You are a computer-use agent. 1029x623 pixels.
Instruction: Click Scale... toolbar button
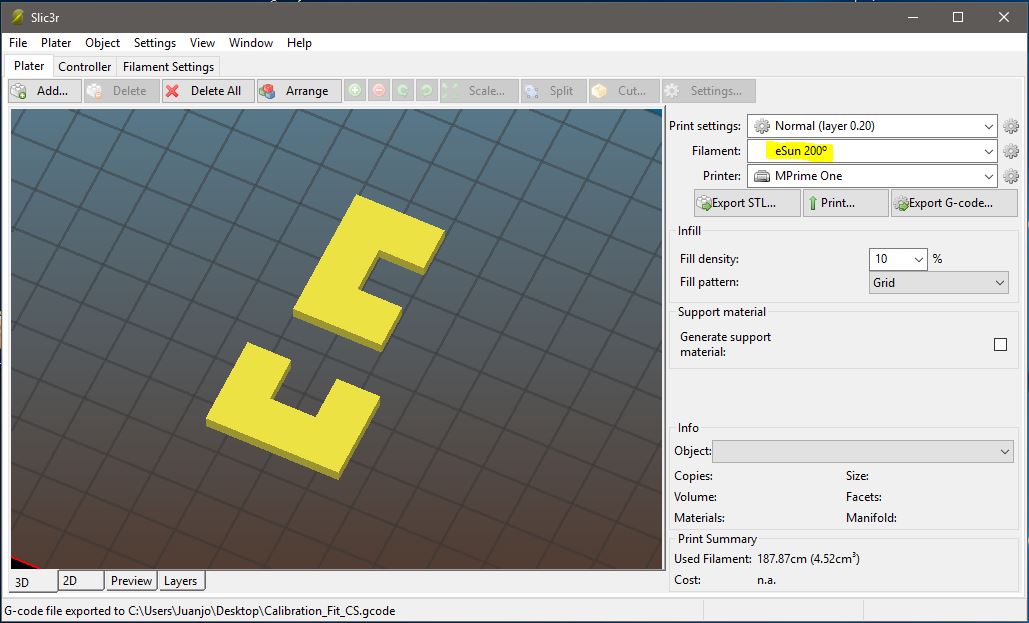[x=479, y=91]
